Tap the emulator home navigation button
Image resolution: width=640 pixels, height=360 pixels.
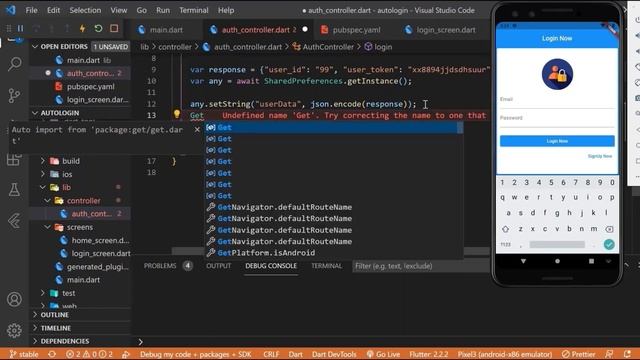click(557, 261)
